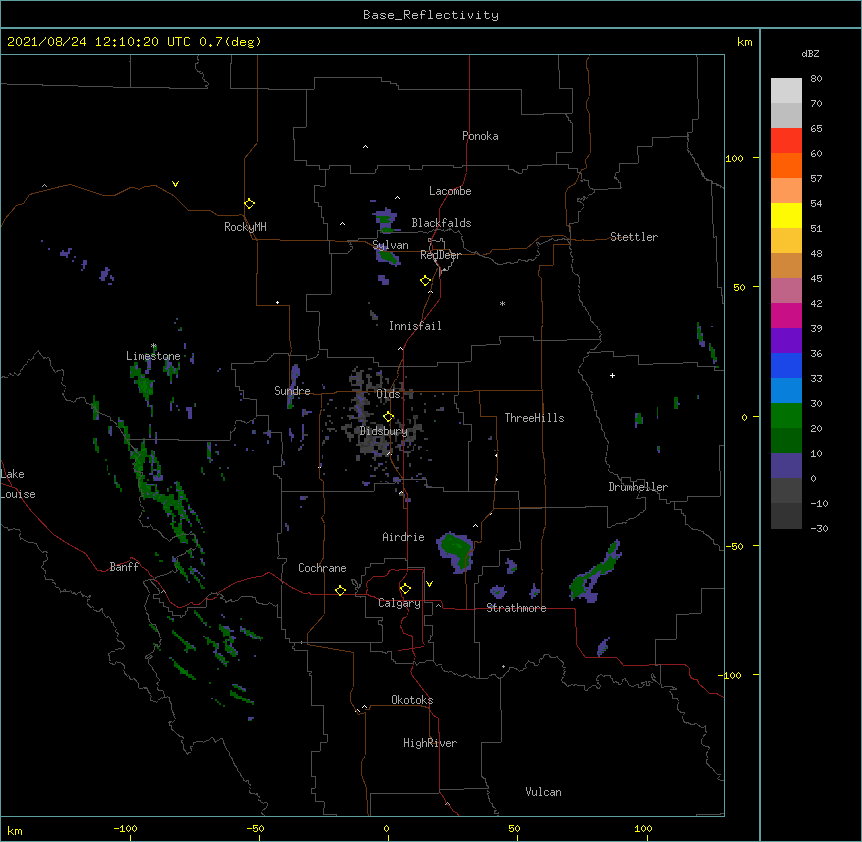Viewport: 862px width, 842px height.
Task: Click the Blackfalds label
Action: (x=441, y=223)
